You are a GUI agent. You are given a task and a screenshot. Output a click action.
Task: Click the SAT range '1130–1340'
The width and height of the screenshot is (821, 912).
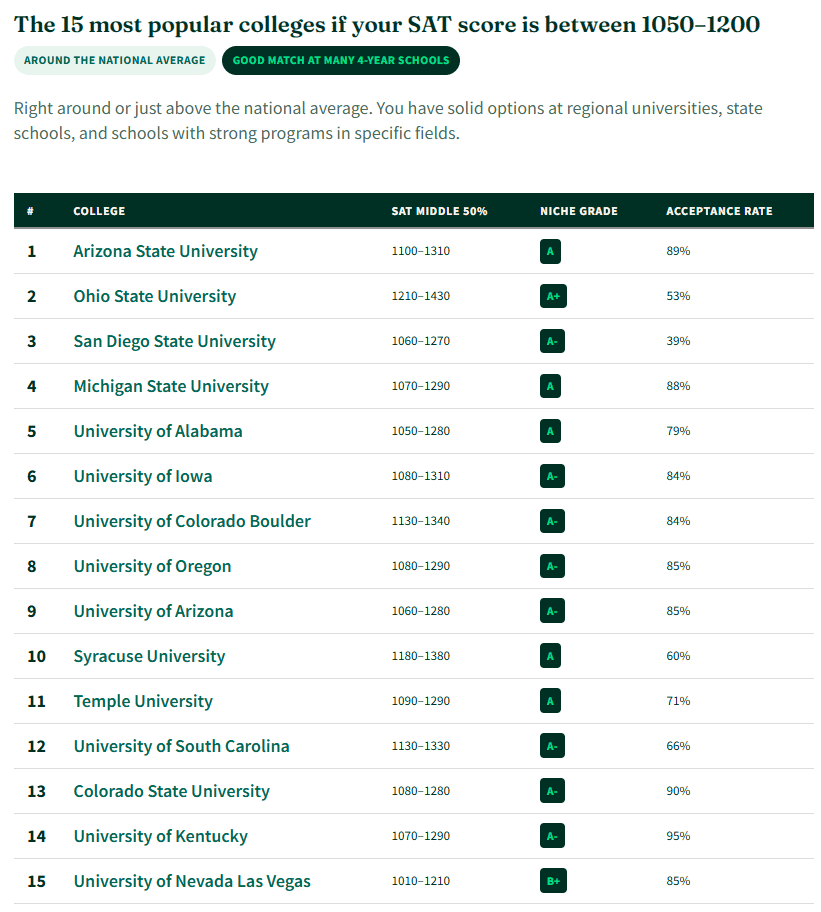[420, 521]
